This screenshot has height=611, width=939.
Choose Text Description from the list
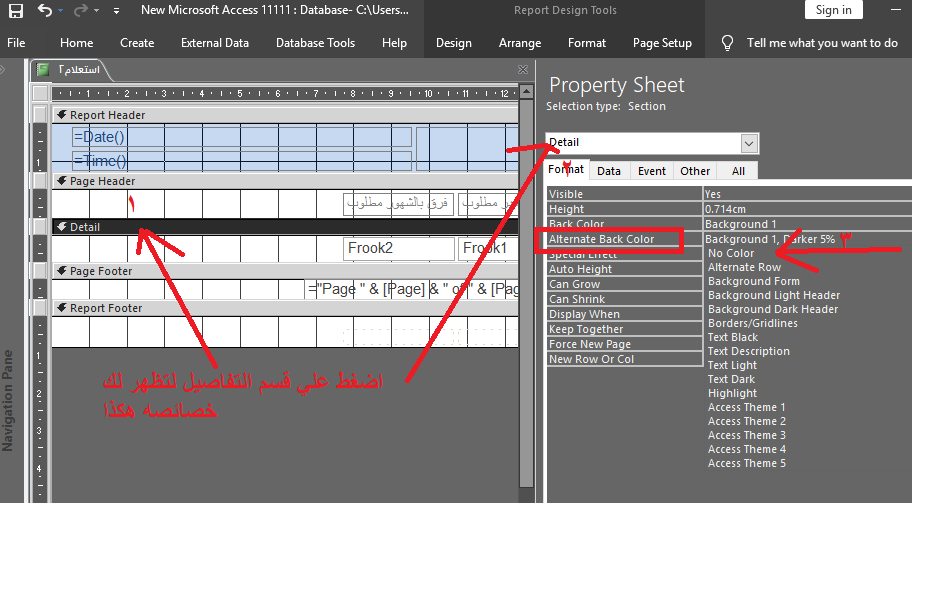(749, 351)
